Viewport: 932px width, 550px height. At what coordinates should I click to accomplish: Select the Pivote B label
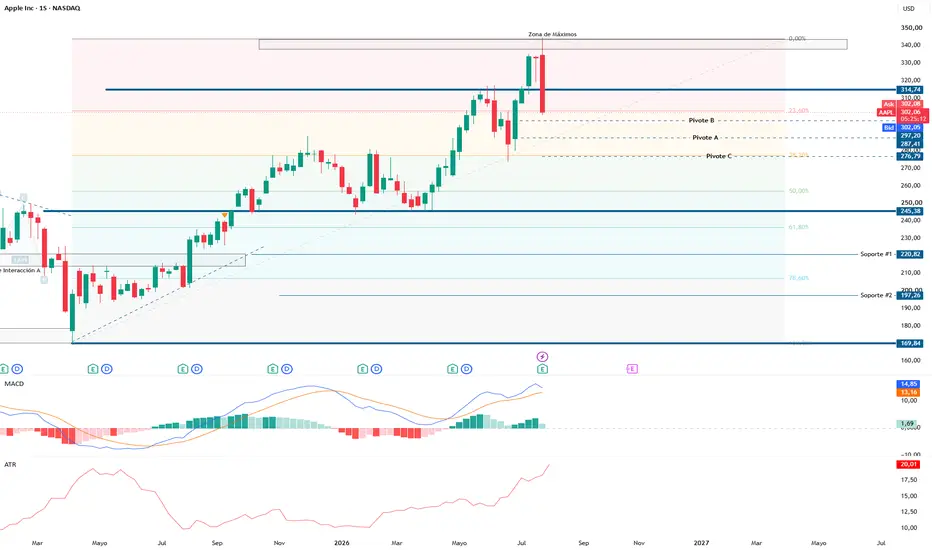click(701, 121)
